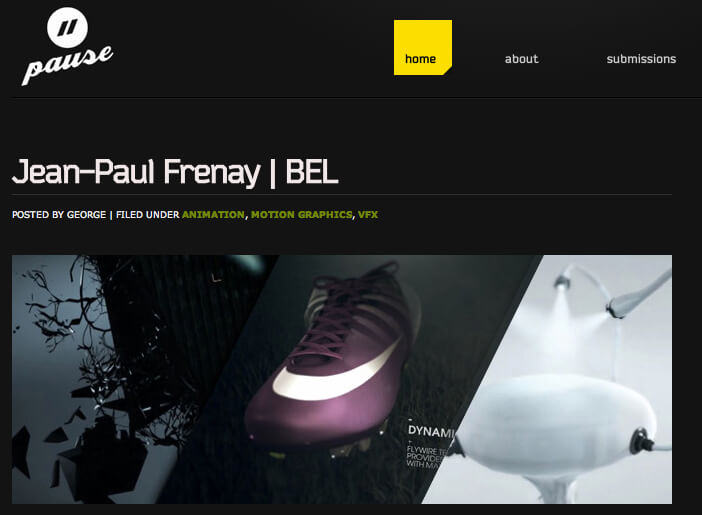The width and height of the screenshot is (702, 515).
Task: Click the author name George
Action: click(86, 215)
